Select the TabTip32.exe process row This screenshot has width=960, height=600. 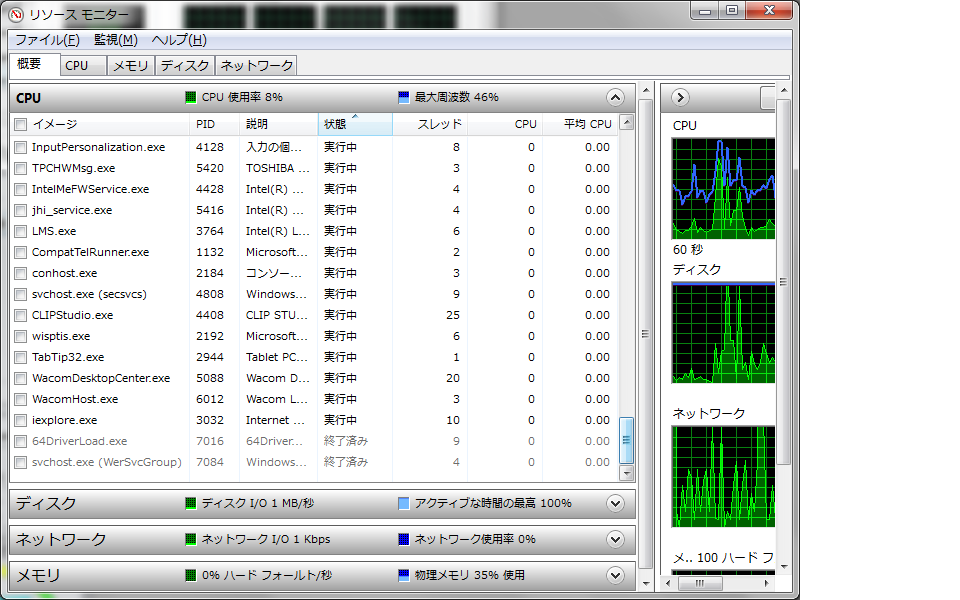[314, 358]
